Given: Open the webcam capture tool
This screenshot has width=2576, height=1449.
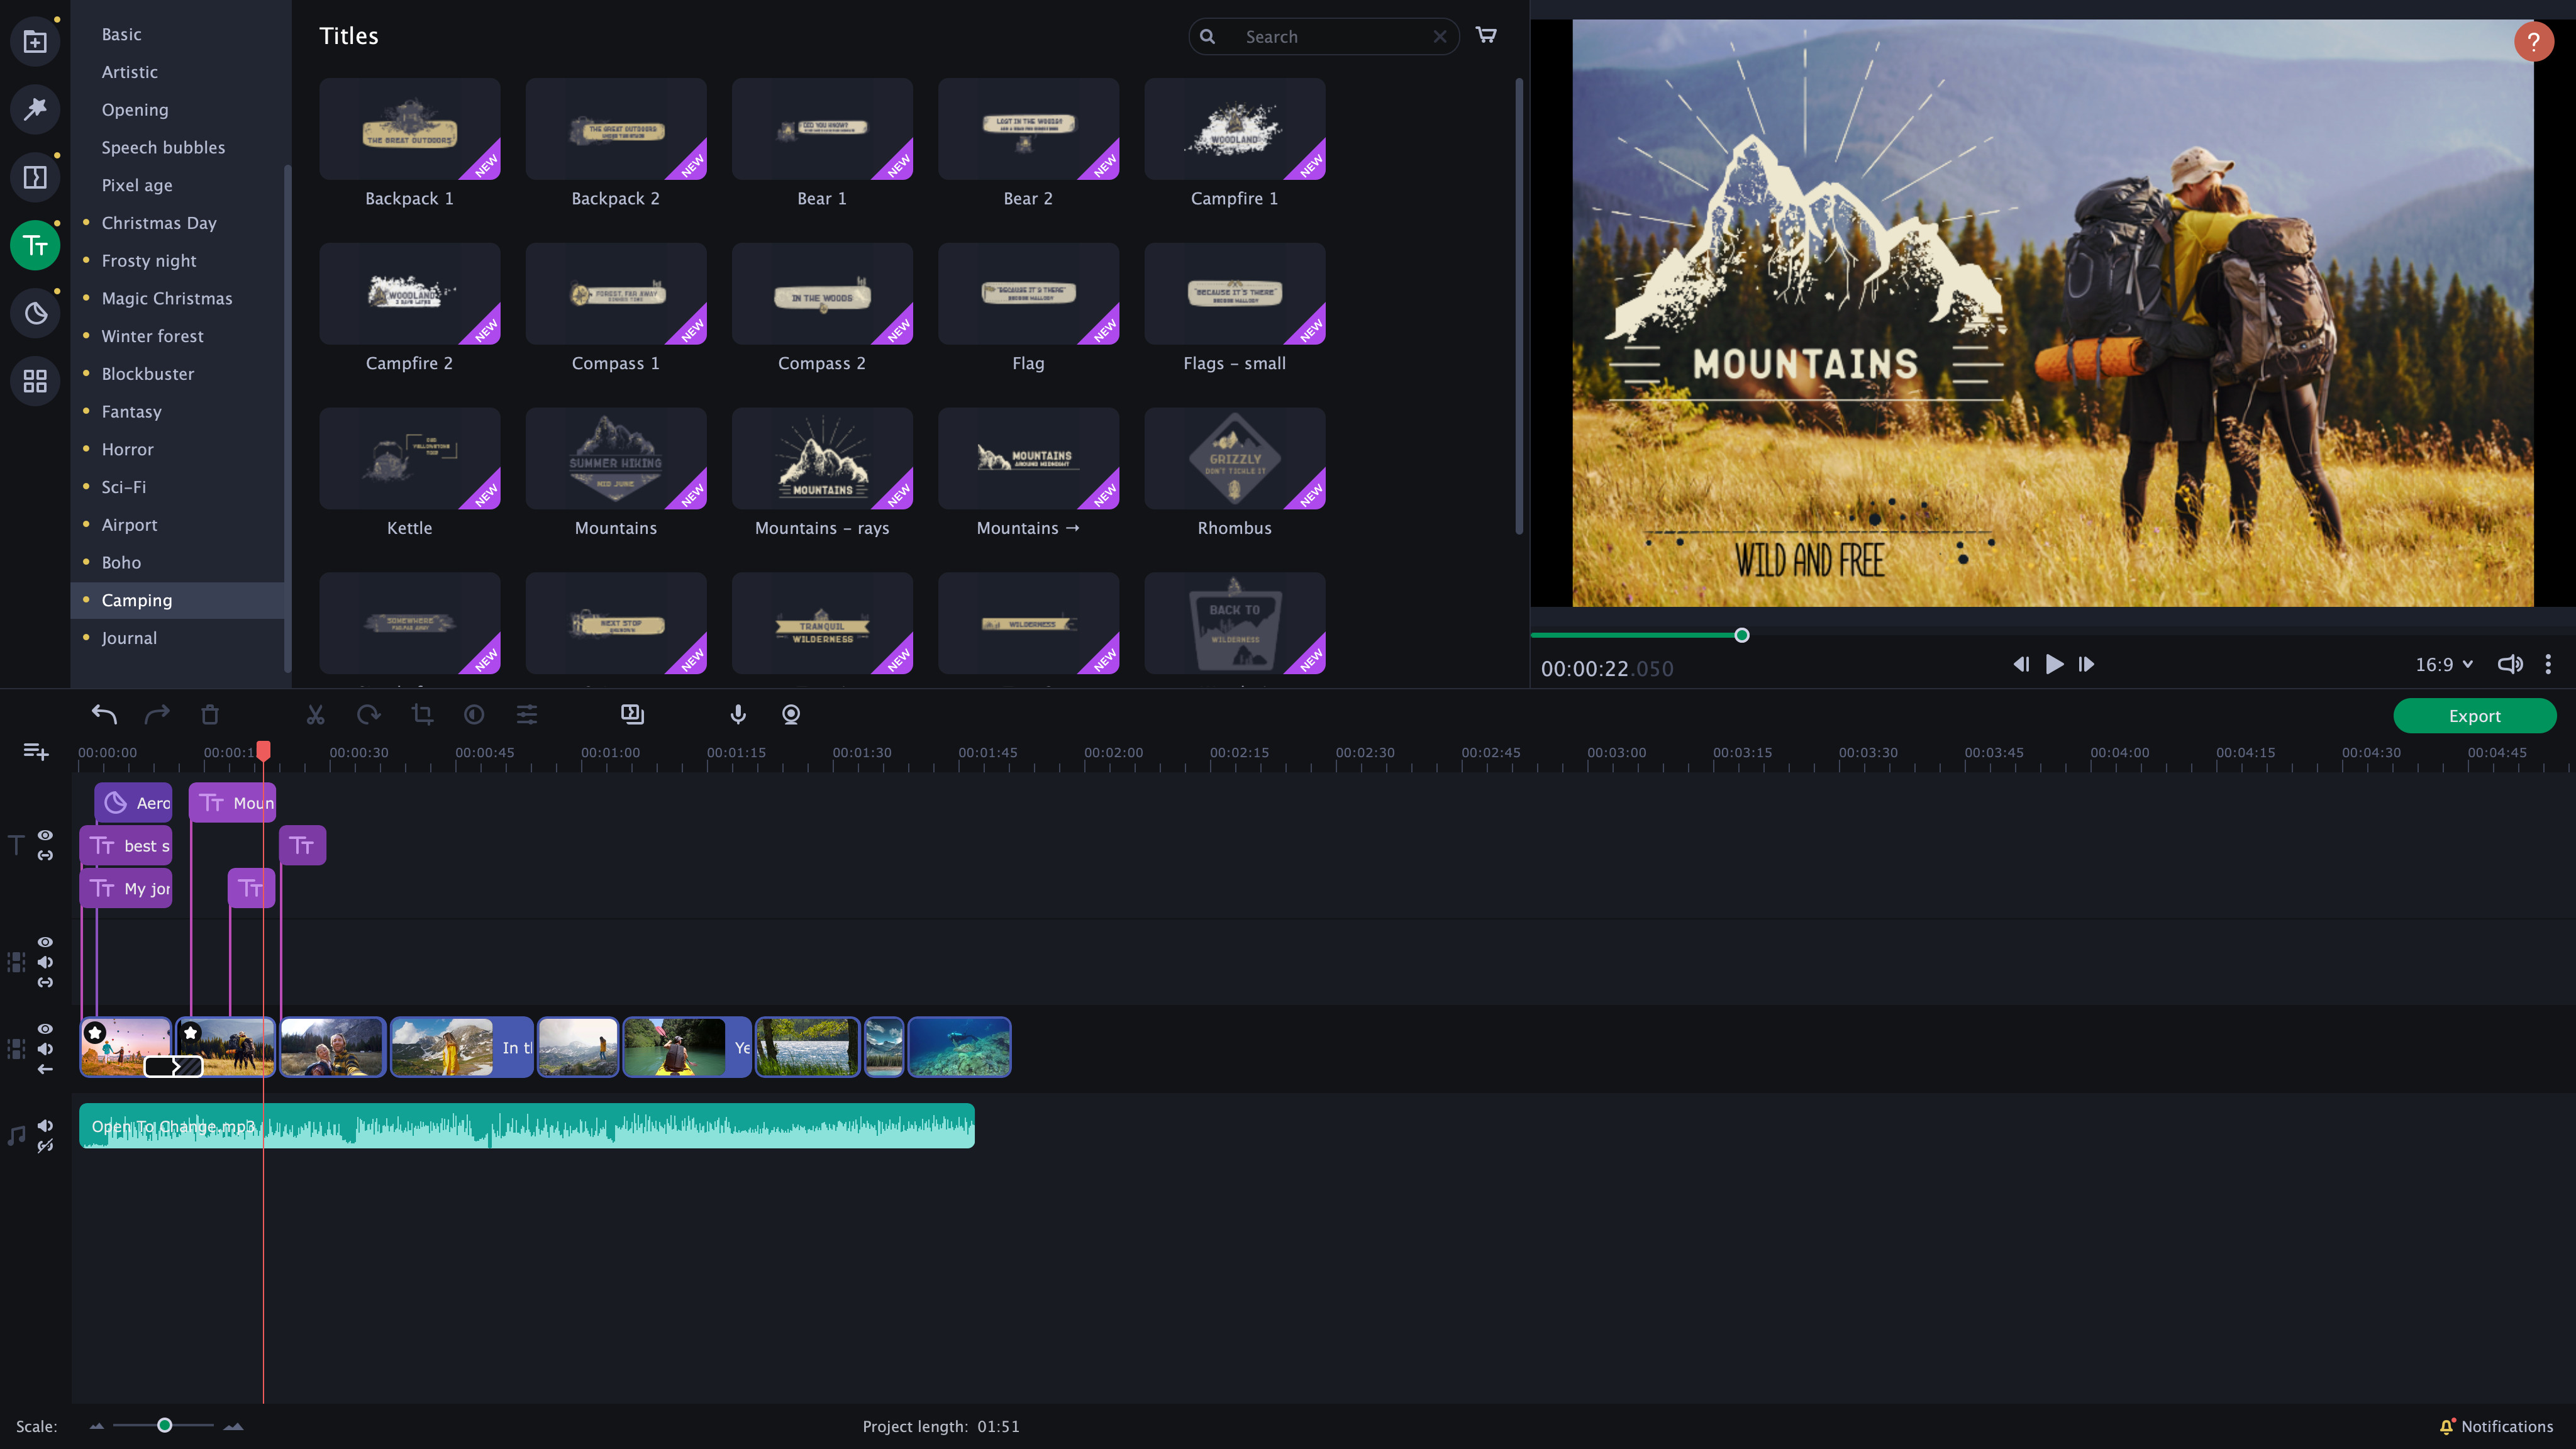Looking at the screenshot, I should (790, 715).
